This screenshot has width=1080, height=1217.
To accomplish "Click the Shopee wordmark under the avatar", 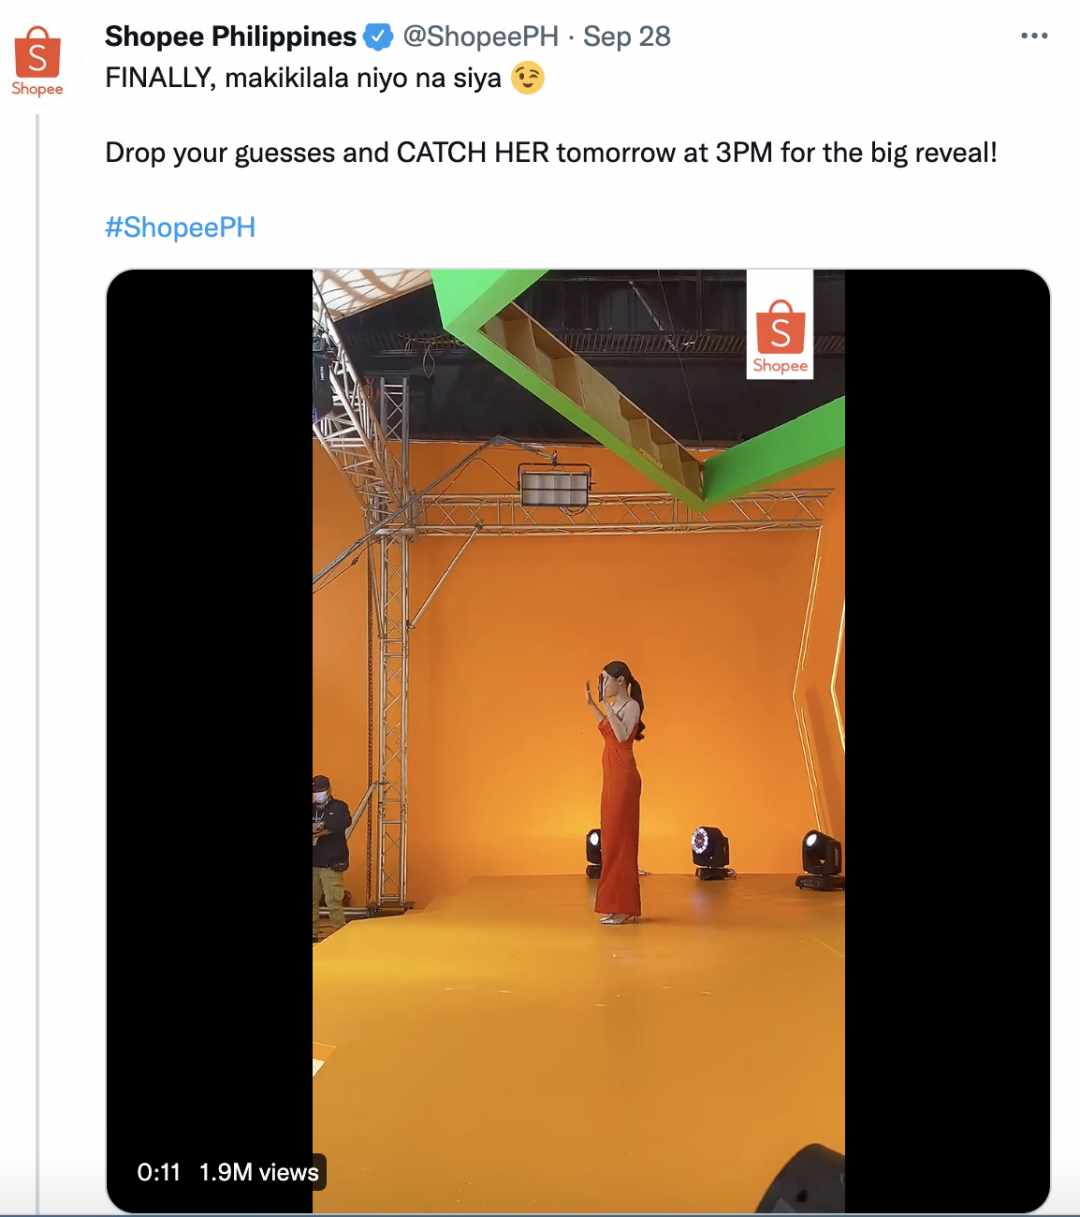I will point(37,89).
